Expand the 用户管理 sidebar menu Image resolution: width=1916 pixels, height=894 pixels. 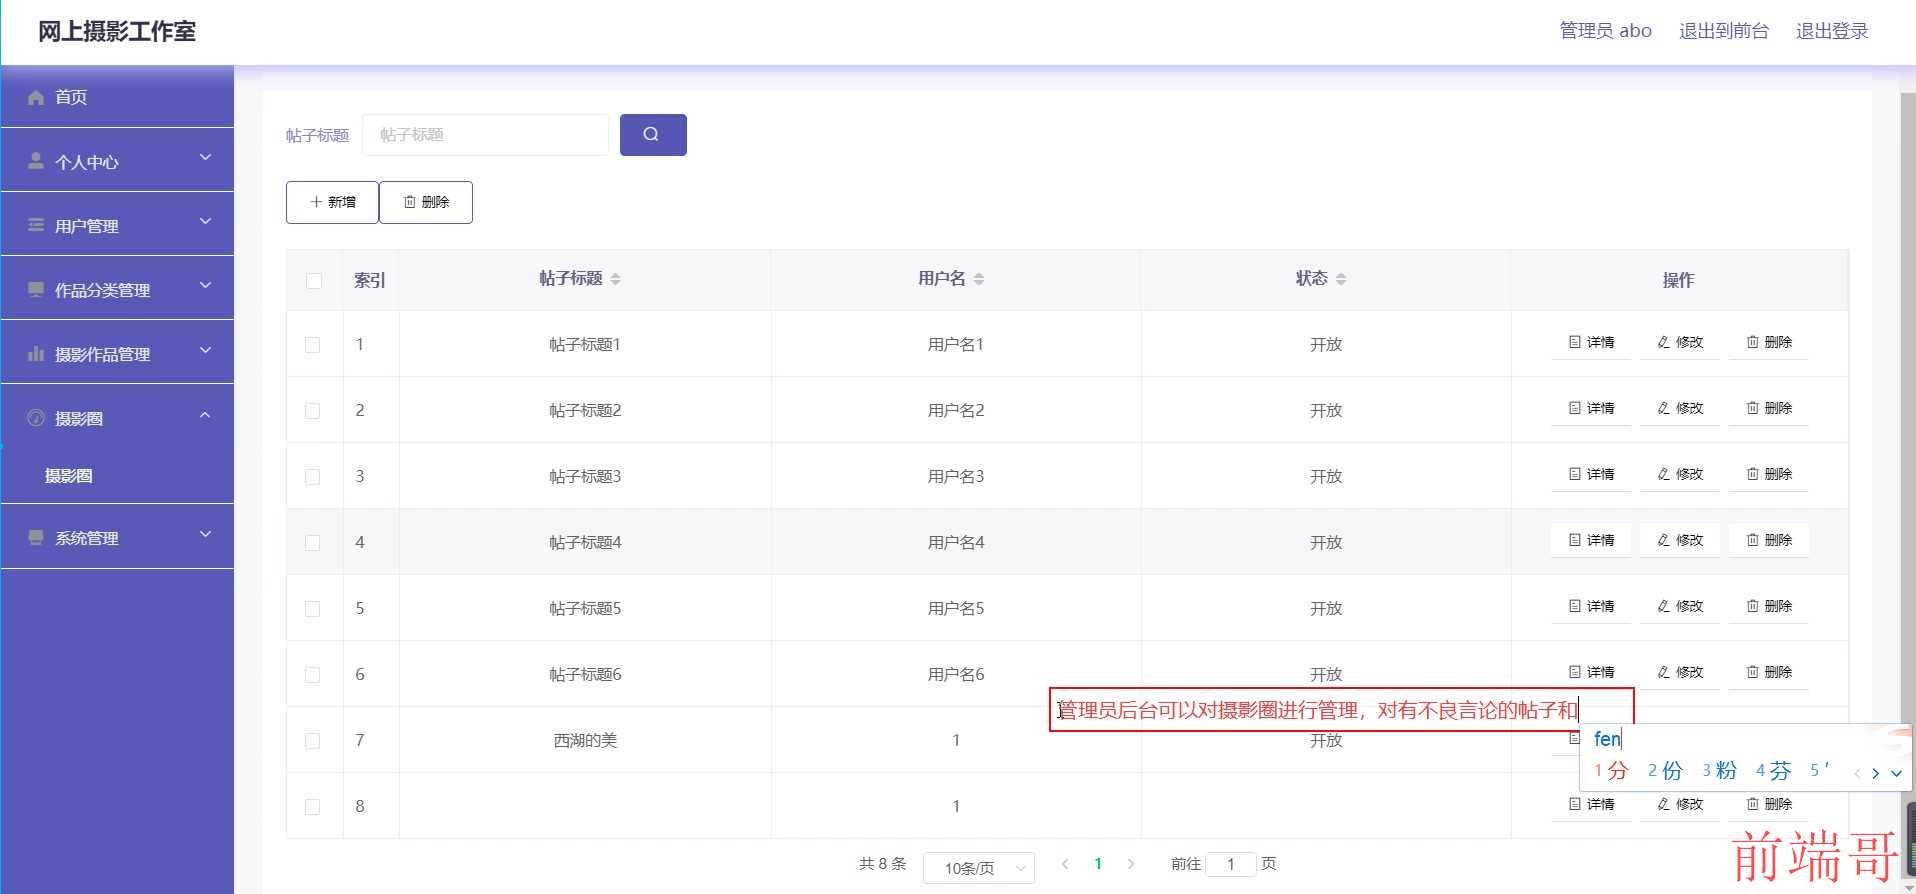pyautogui.click(x=118, y=224)
